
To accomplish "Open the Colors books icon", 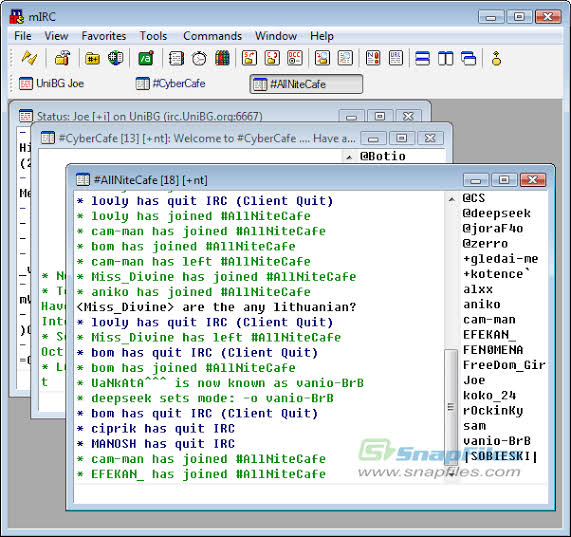I will click(222, 58).
